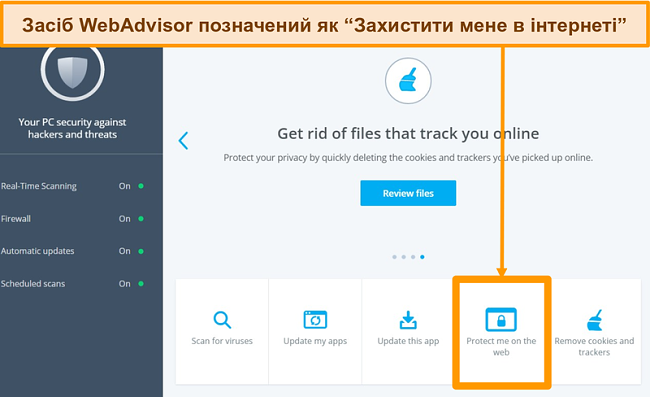This screenshot has width=650, height=397.
Task: Click the 'Protect your privacy' description text
Action: (408, 157)
